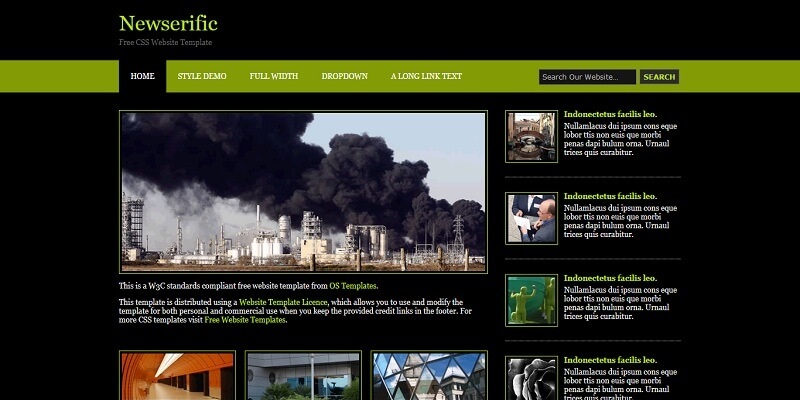Open the first Indonectetus facilis leo headline
Image resolution: width=800 pixels, height=400 pixels.
click(x=610, y=114)
